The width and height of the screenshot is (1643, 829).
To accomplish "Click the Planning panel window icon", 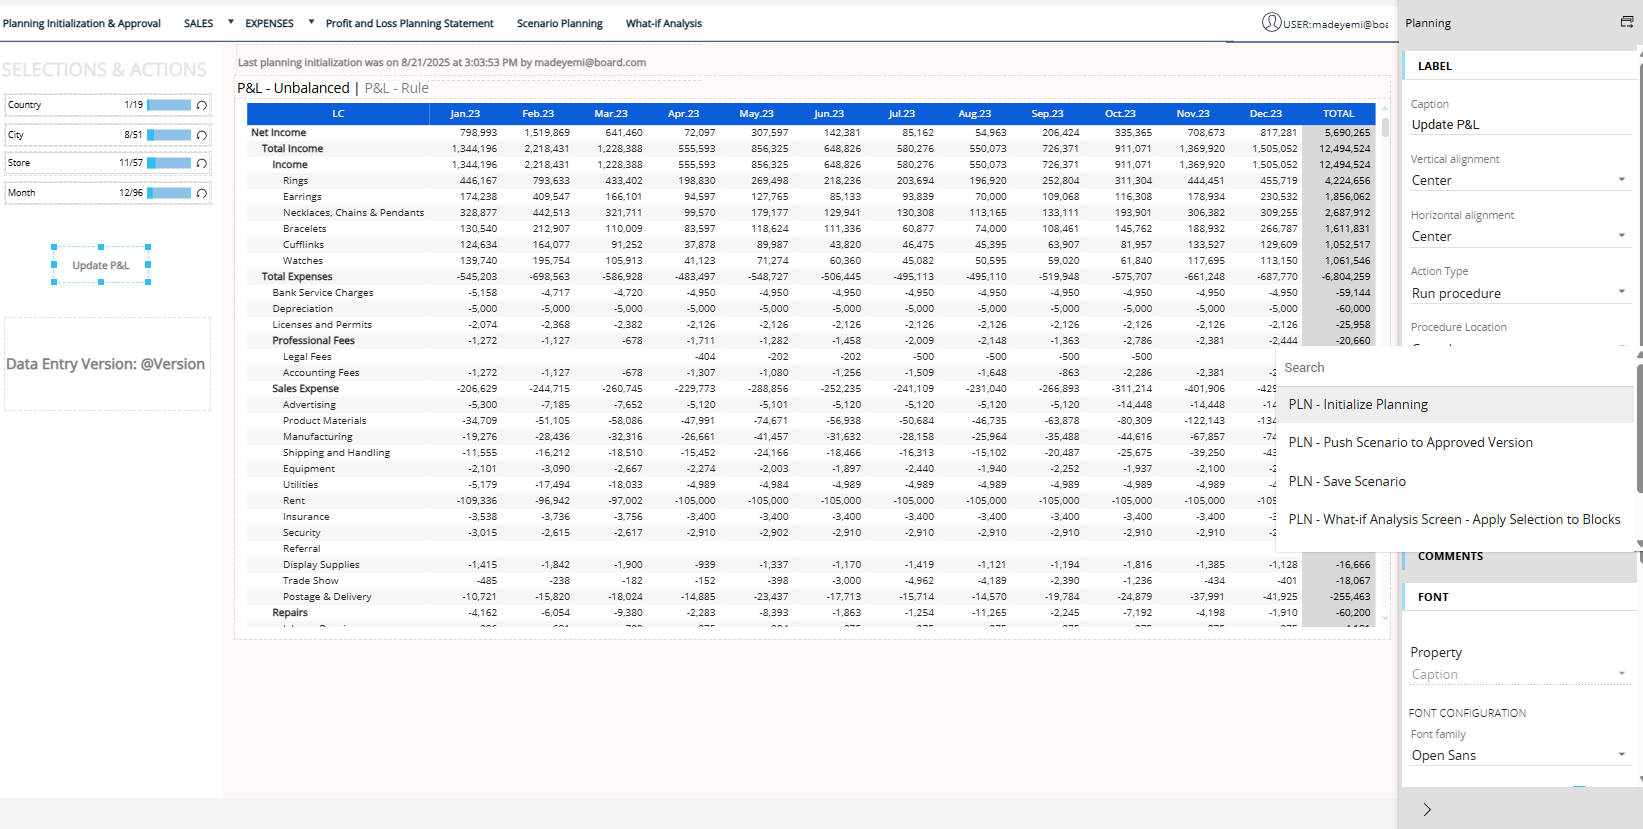I will pos(1626,22).
